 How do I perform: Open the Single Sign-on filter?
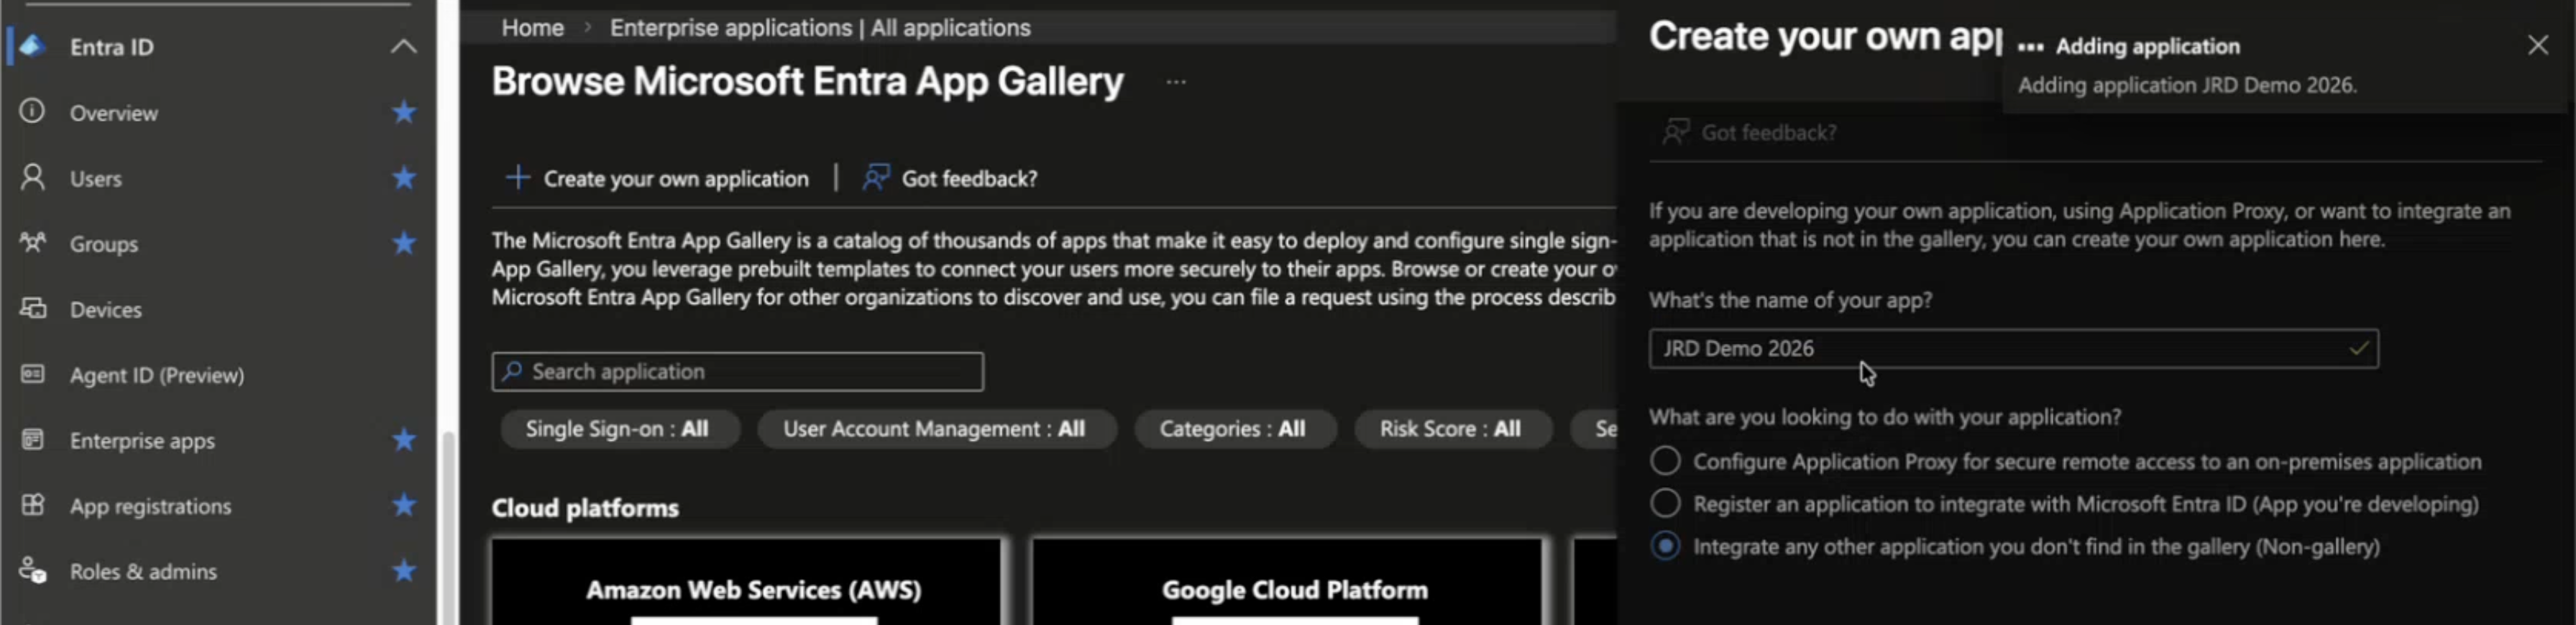tap(619, 429)
